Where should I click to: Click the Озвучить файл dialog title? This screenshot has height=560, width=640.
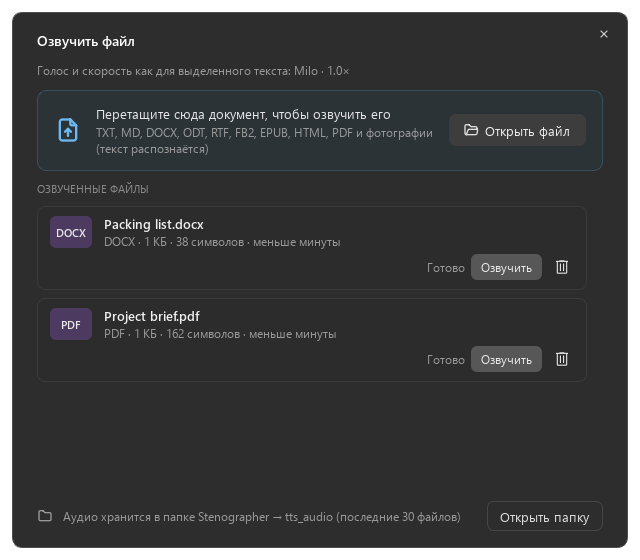click(86, 41)
